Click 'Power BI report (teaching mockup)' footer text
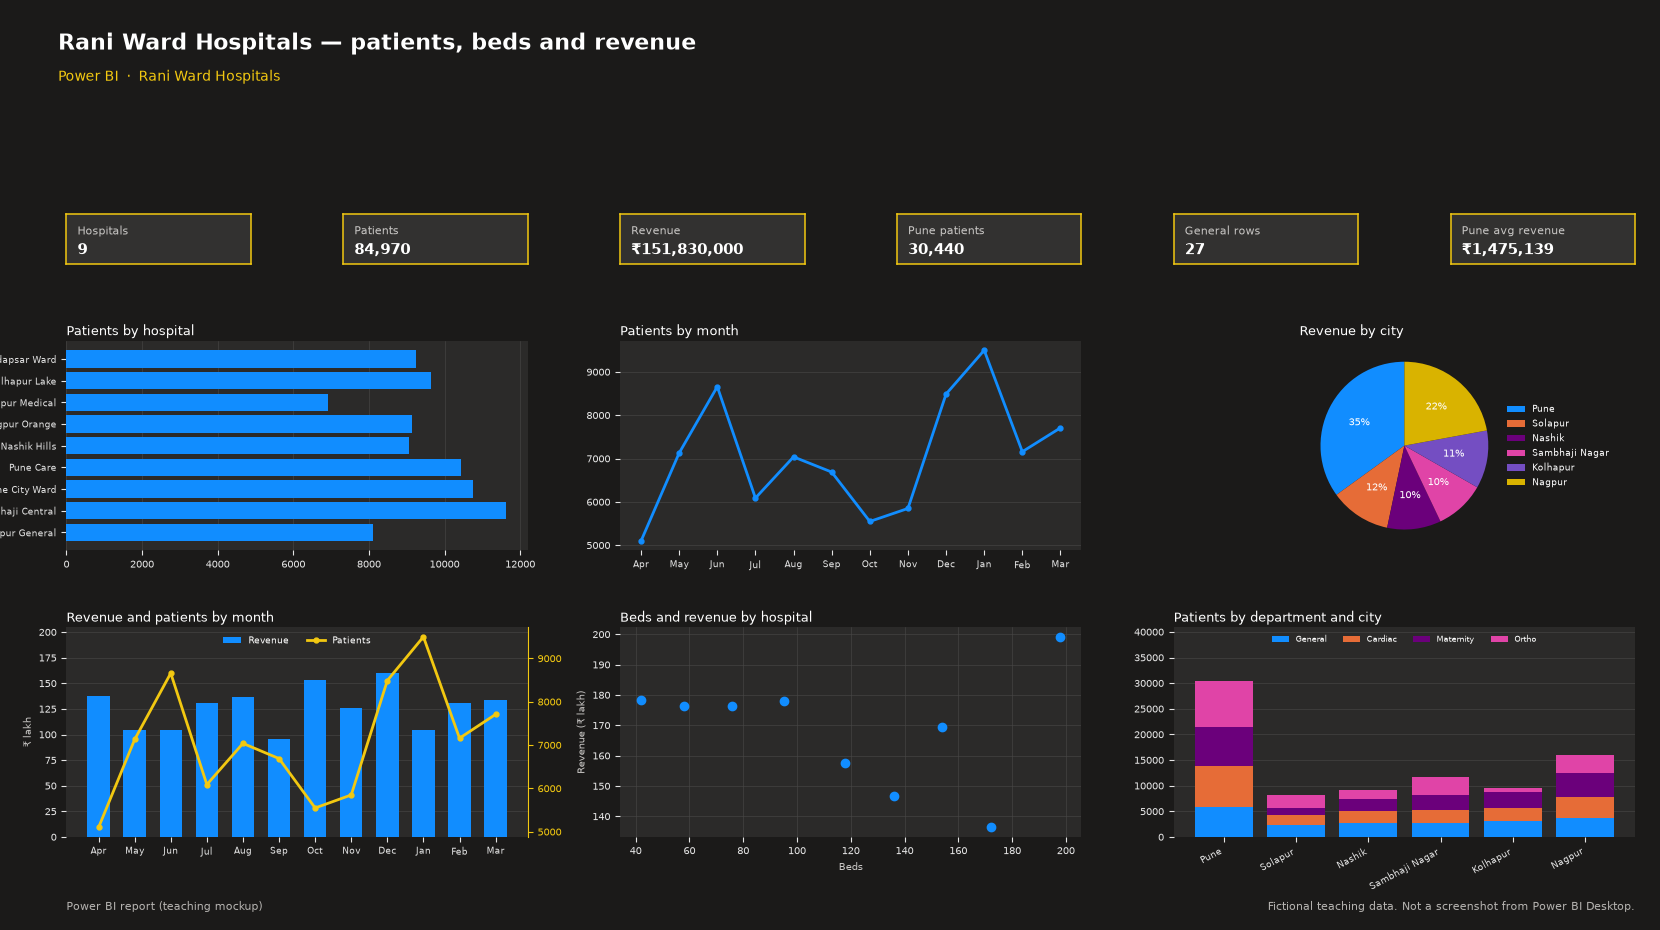 point(164,906)
